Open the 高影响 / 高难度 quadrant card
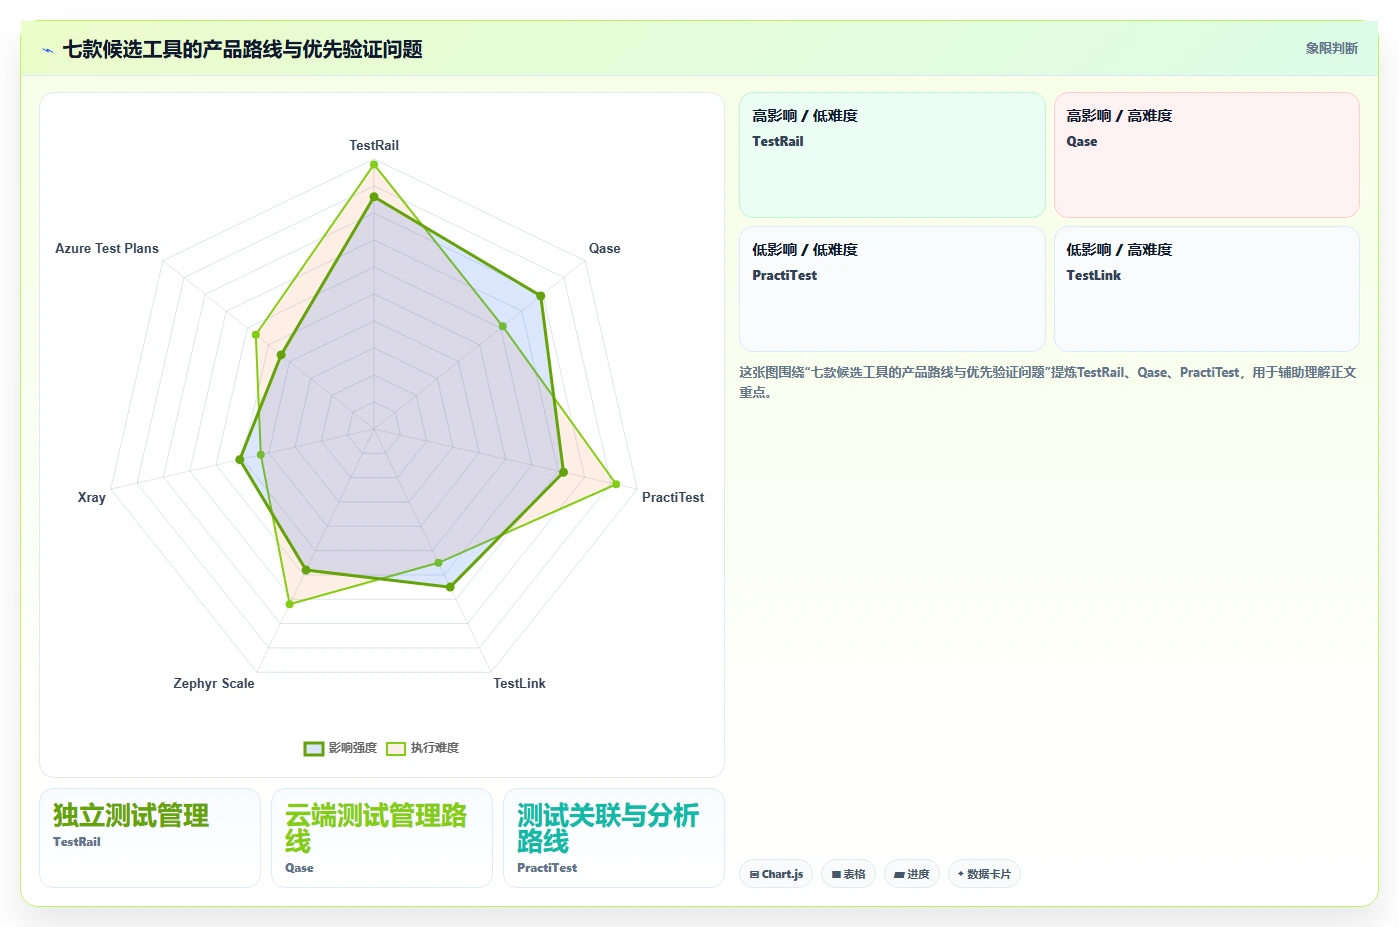The image size is (1399, 927). click(x=1206, y=155)
